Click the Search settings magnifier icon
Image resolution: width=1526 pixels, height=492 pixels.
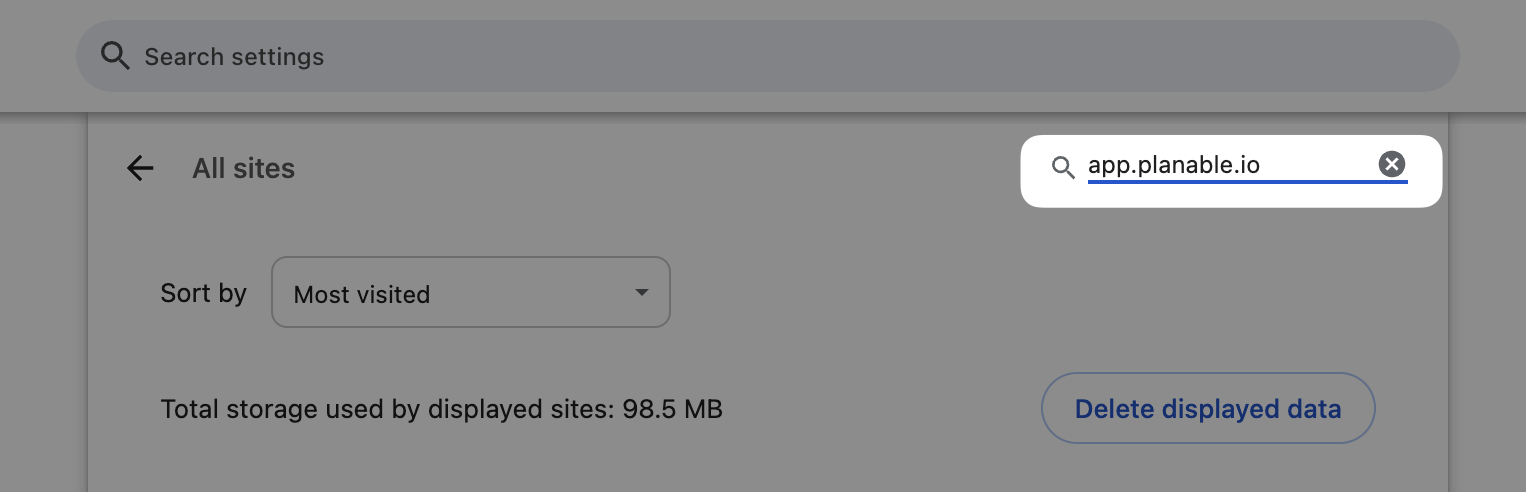[115, 56]
